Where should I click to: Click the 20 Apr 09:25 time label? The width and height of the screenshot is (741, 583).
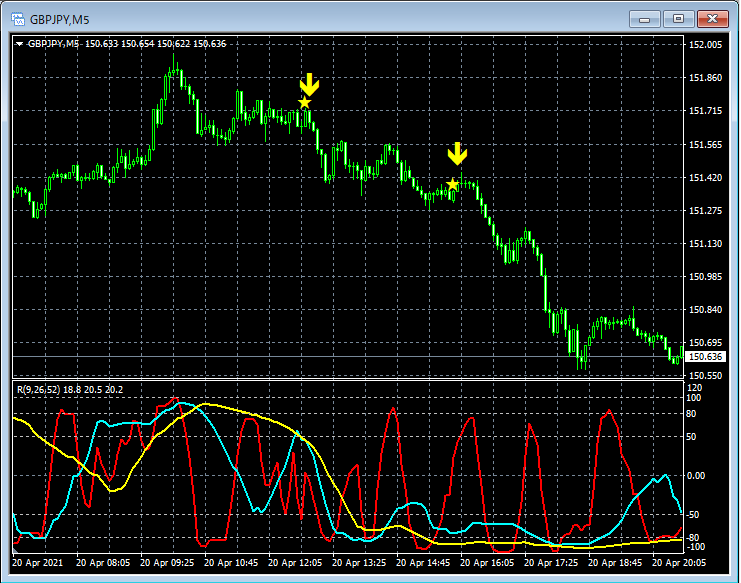pyautogui.click(x=167, y=563)
